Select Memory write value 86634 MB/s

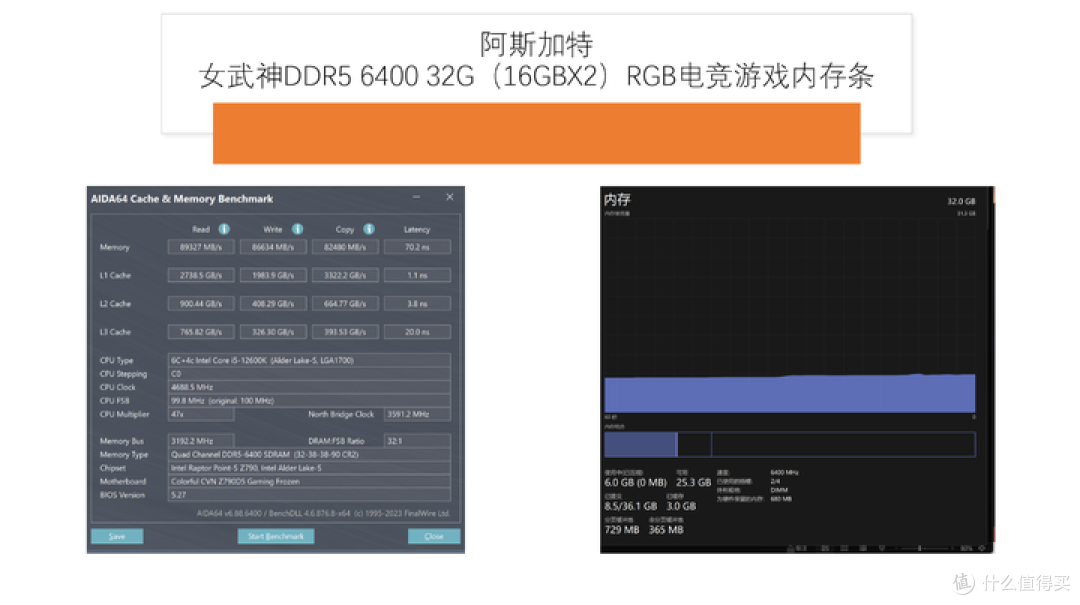pos(273,247)
